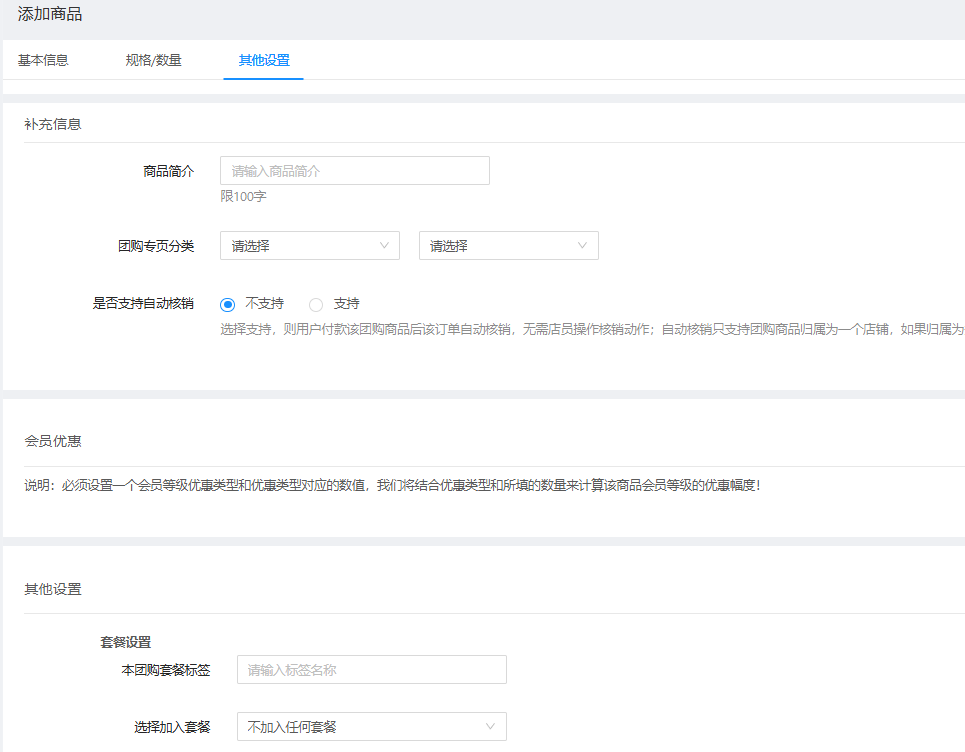Viewport: 965px width, 752px height.
Task: Select the 其他设置 tab
Action: click(264, 60)
